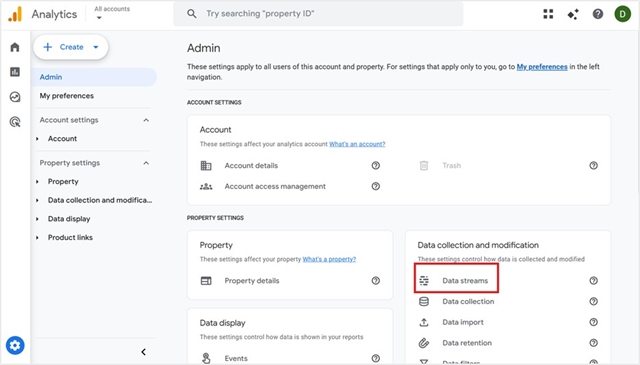Viewport: 640px width, 365px height.
Task: Open help for Data streams
Action: tap(593, 280)
